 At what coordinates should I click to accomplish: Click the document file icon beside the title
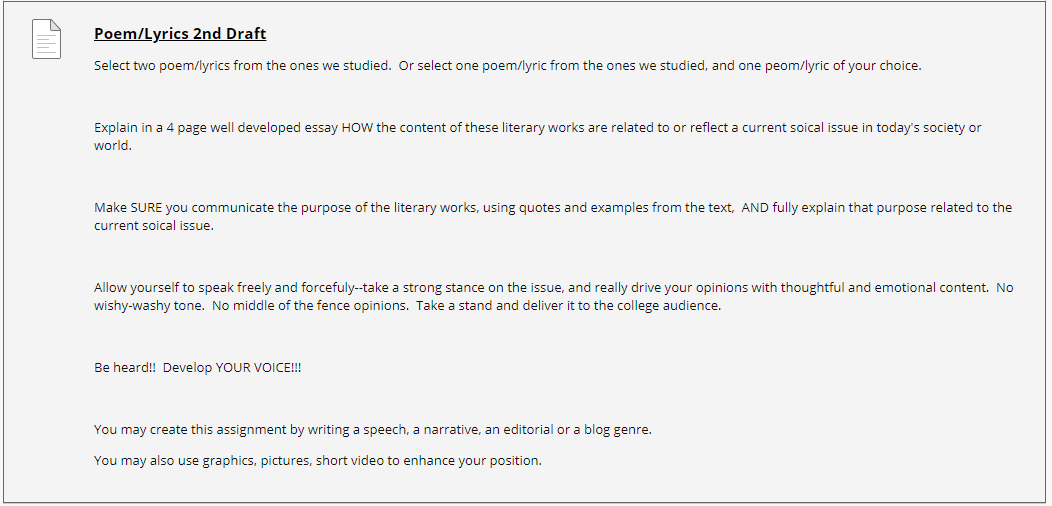click(46, 39)
